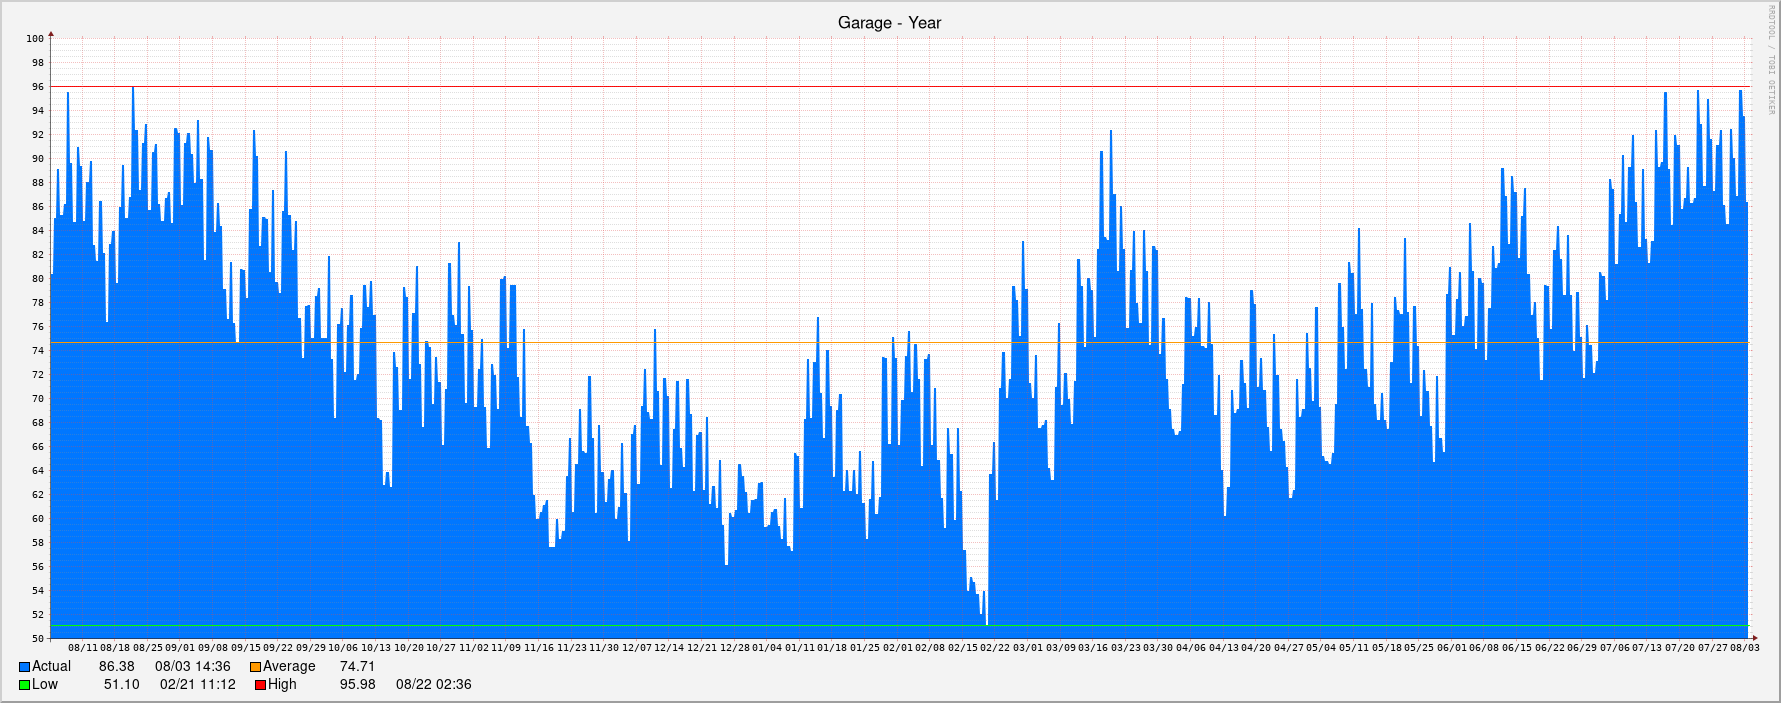Click the x-axis date 04/06

tap(1190, 648)
